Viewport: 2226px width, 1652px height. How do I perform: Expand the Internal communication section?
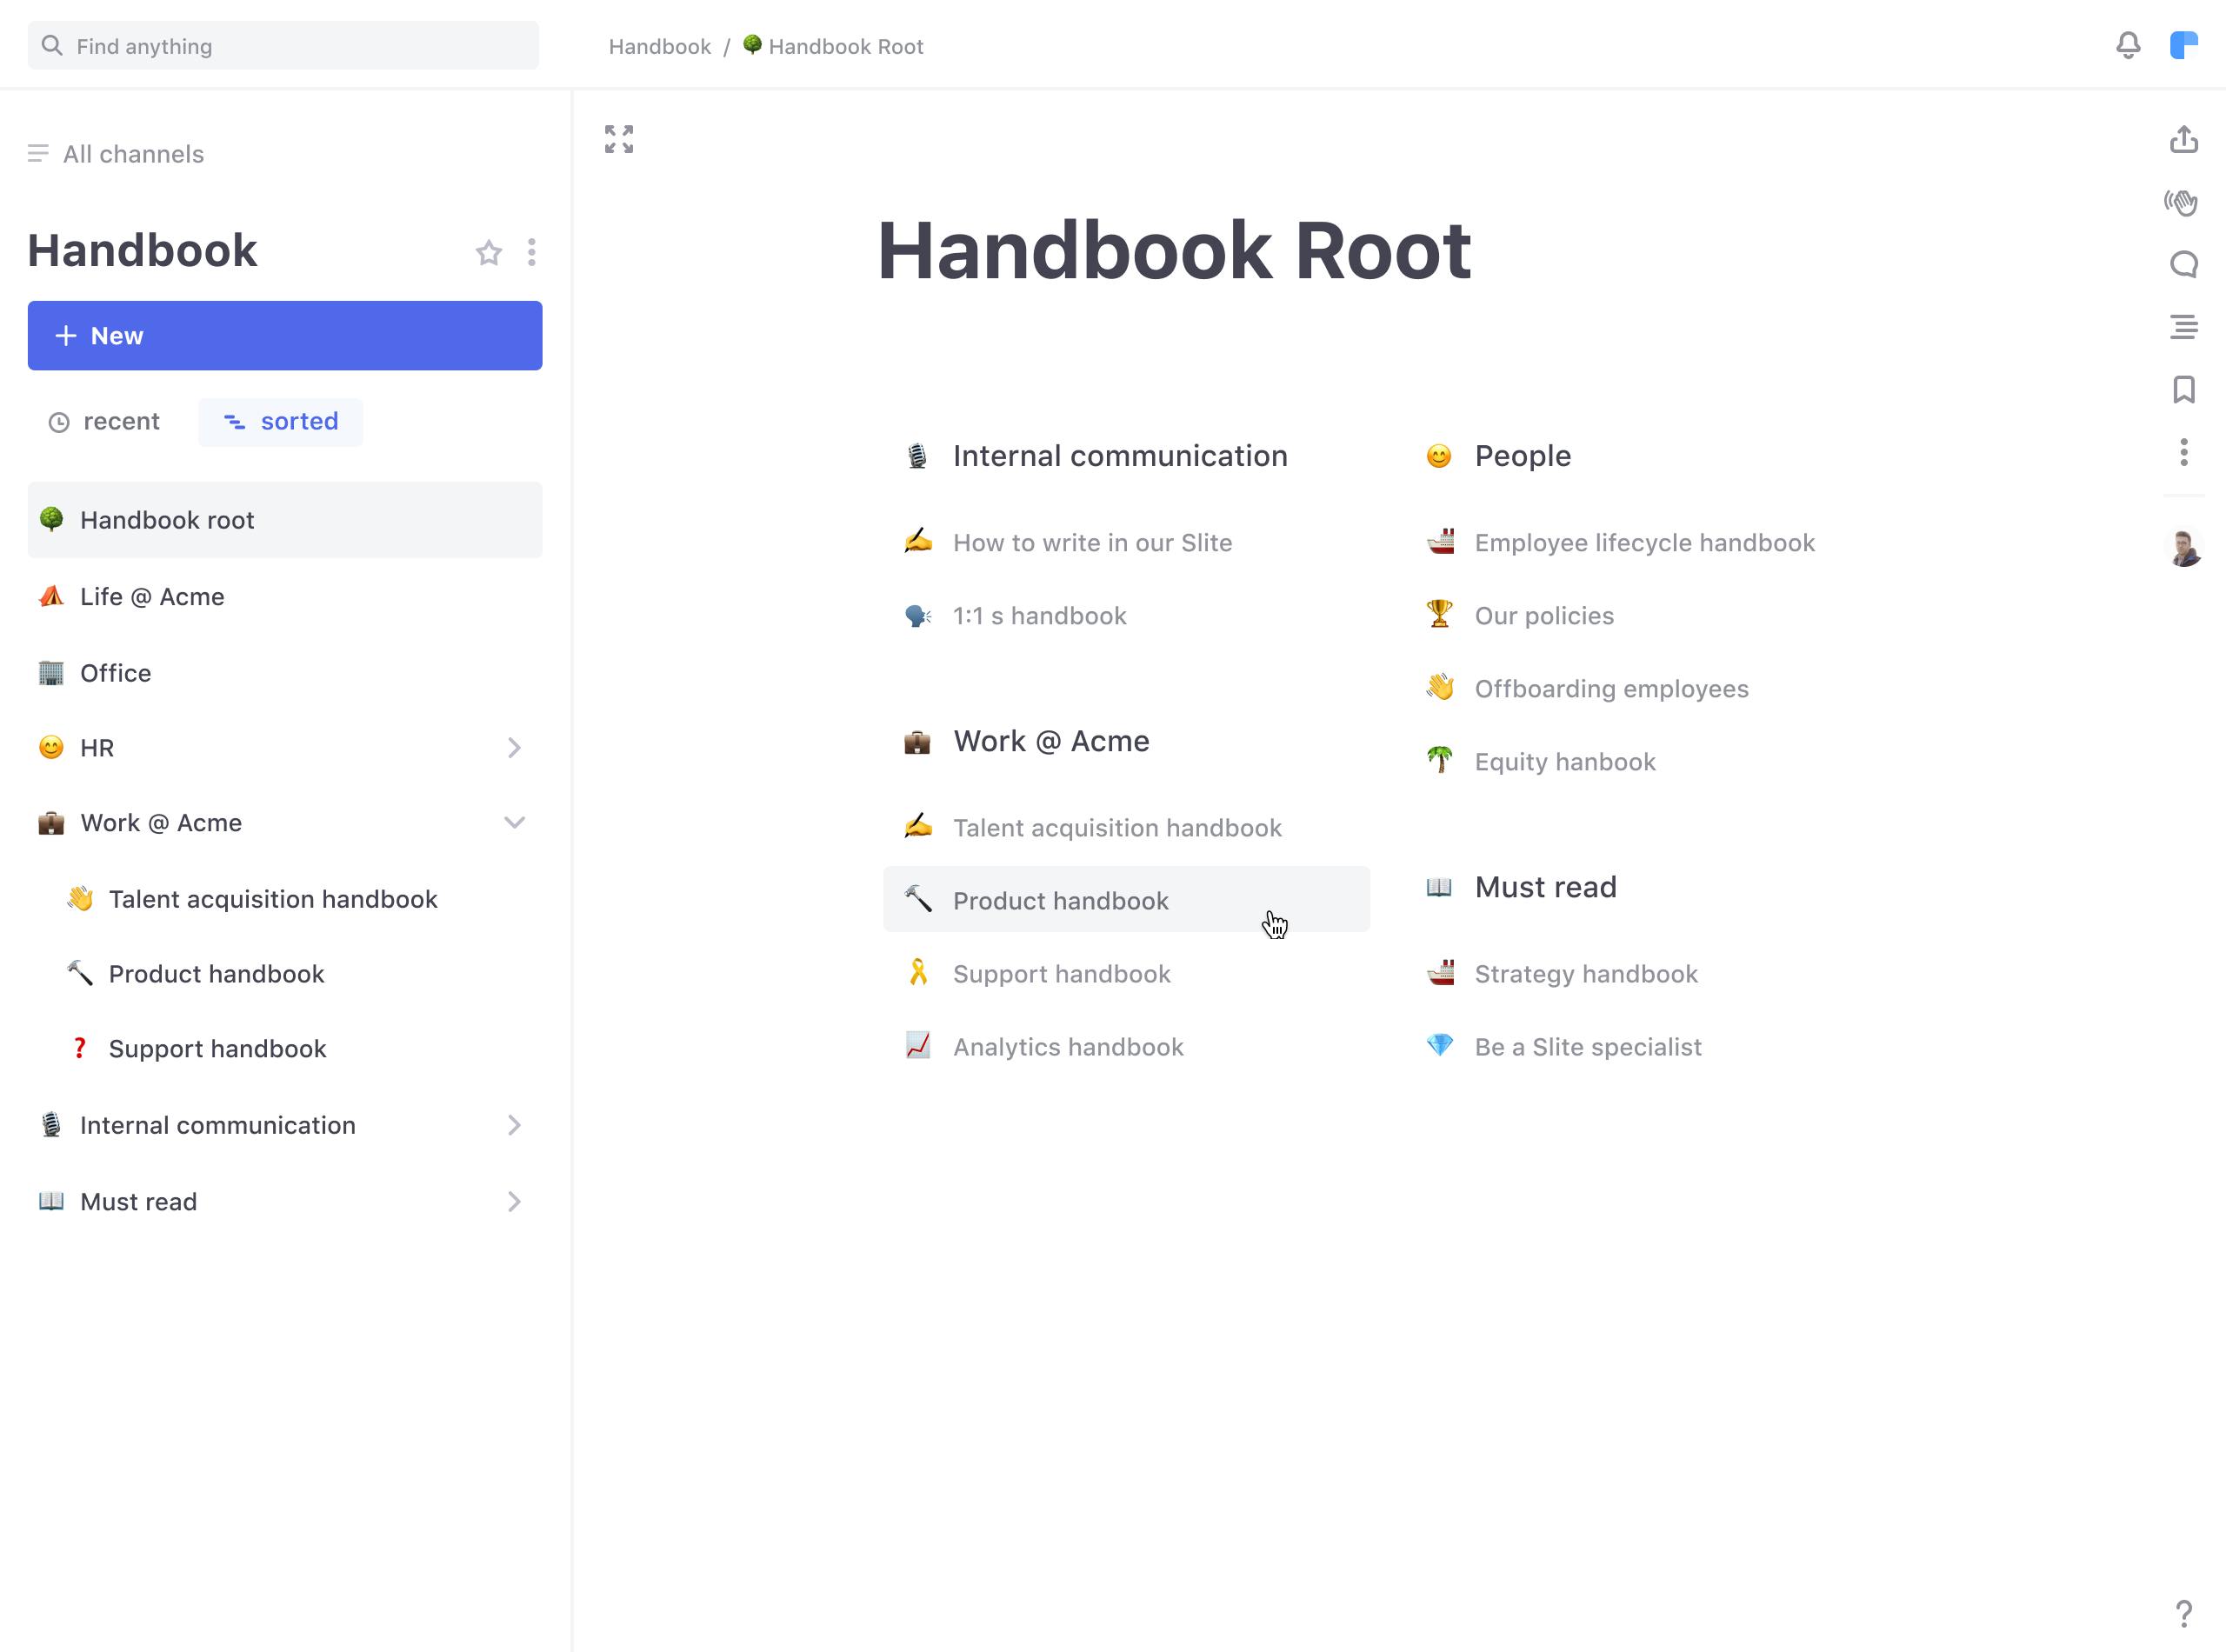(514, 1124)
